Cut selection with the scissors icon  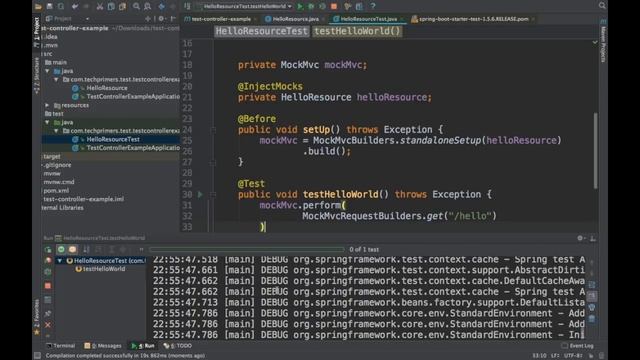[x=100, y=6]
